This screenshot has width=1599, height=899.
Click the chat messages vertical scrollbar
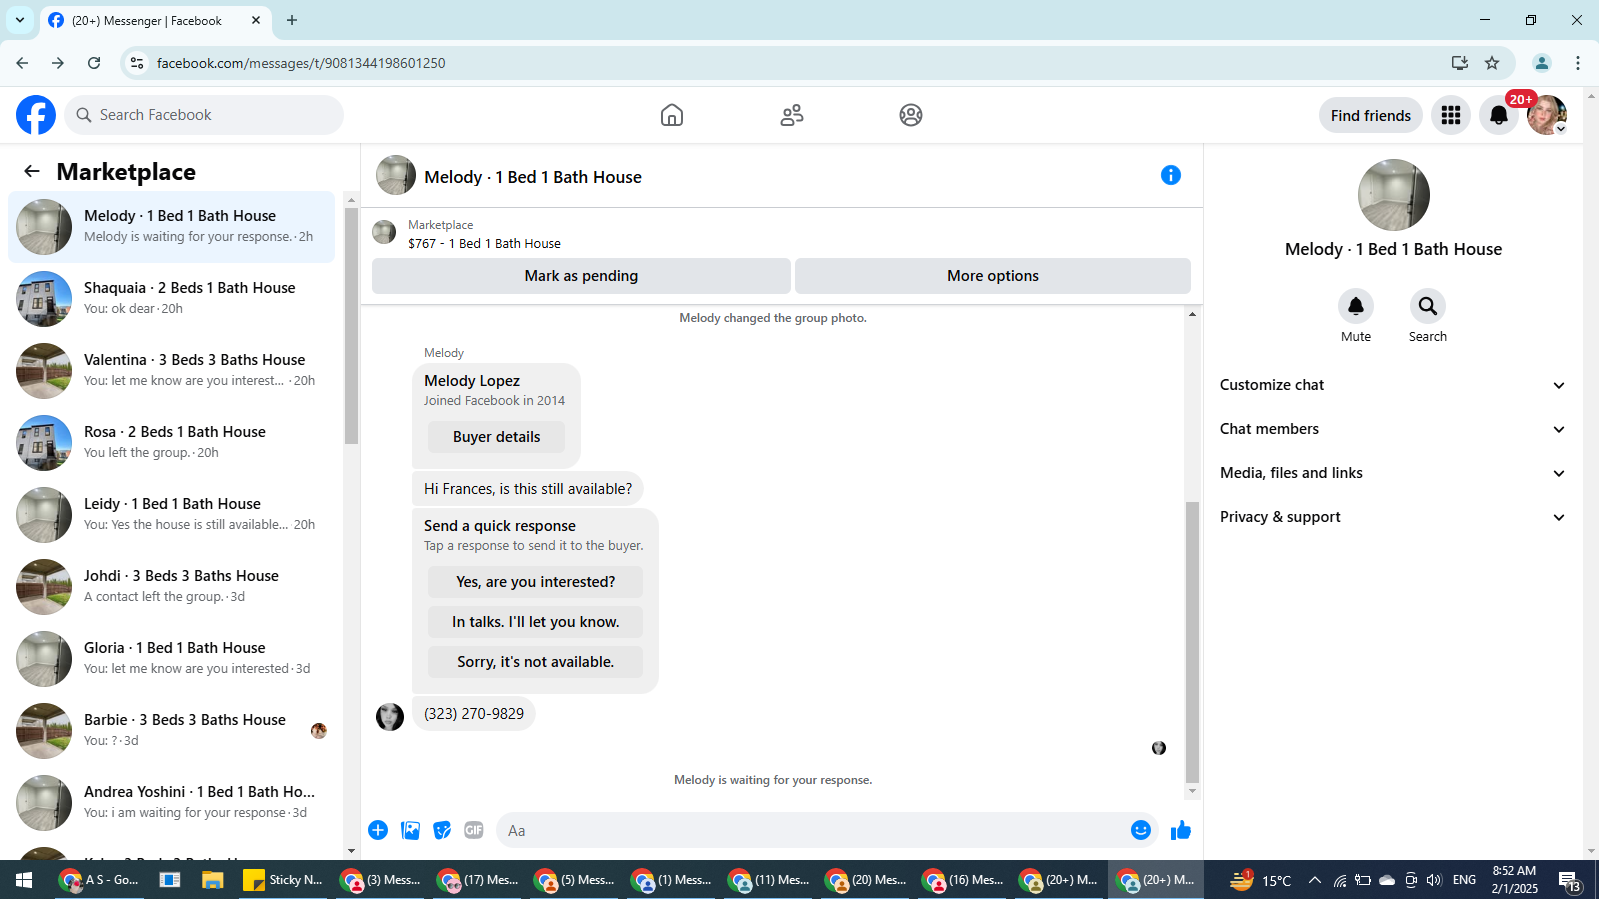coord(1192,642)
